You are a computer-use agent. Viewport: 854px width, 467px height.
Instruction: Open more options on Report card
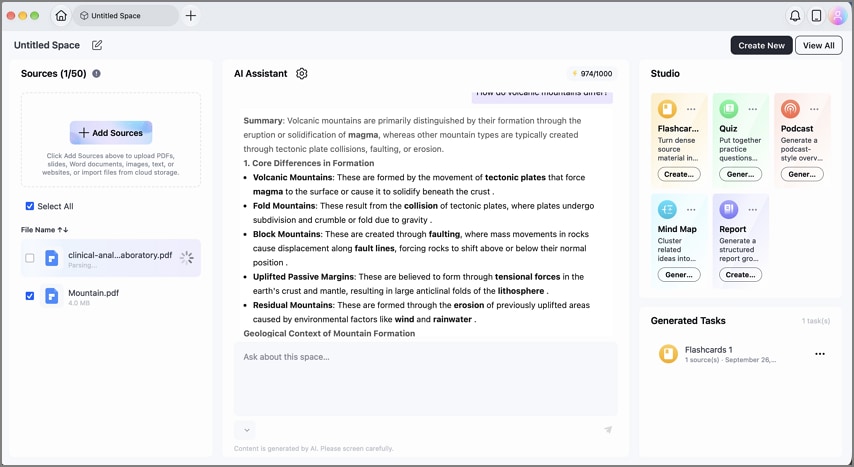click(x=753, y=209)
